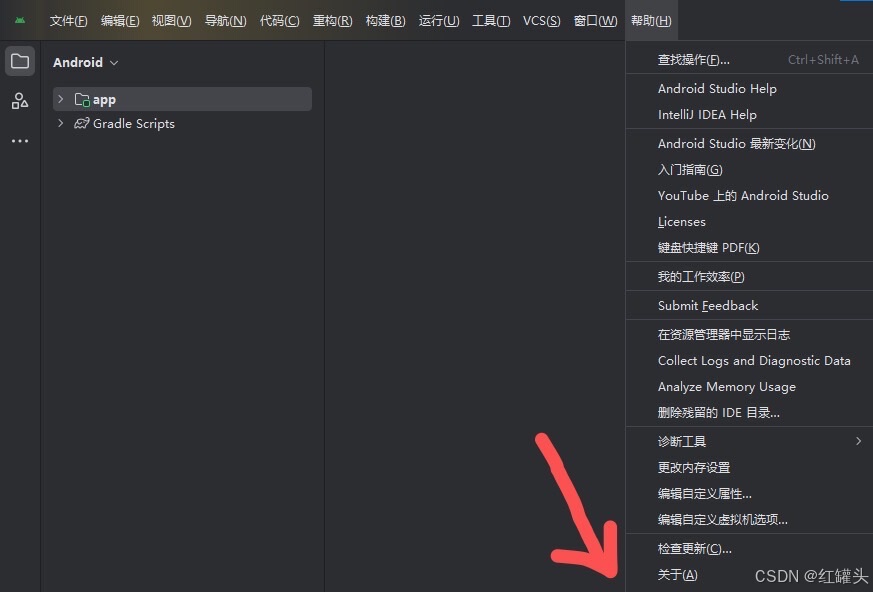Select the Licenses menu entry
The image size is (873, 592).
coord(749,222)
